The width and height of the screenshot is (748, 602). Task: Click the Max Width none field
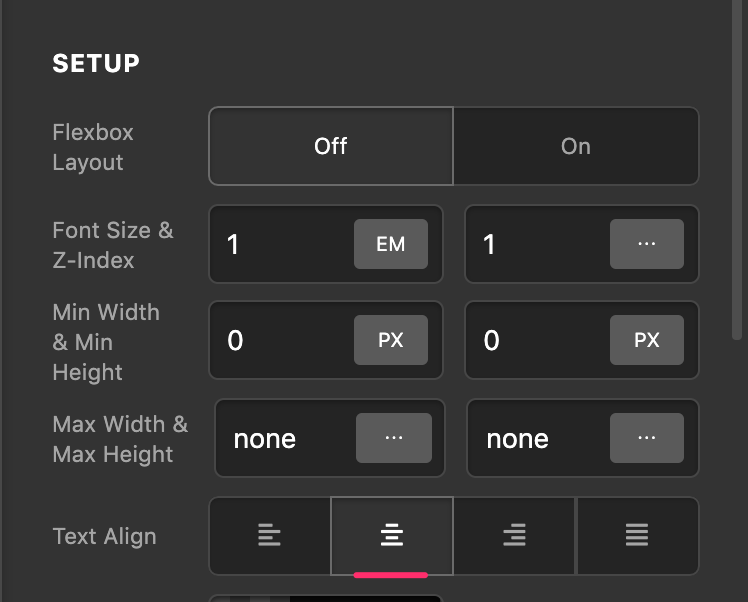pos(285,438)
